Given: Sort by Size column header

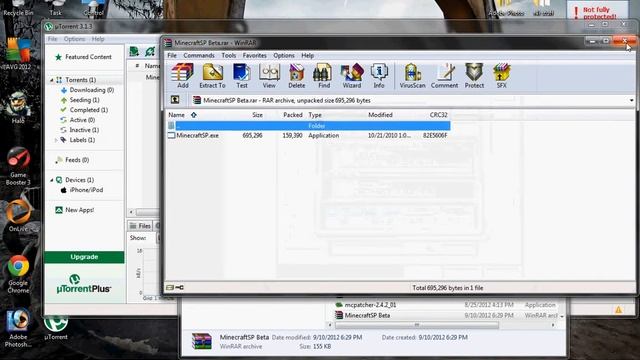Looking at the screenshot, I should [x=257, y=115].
